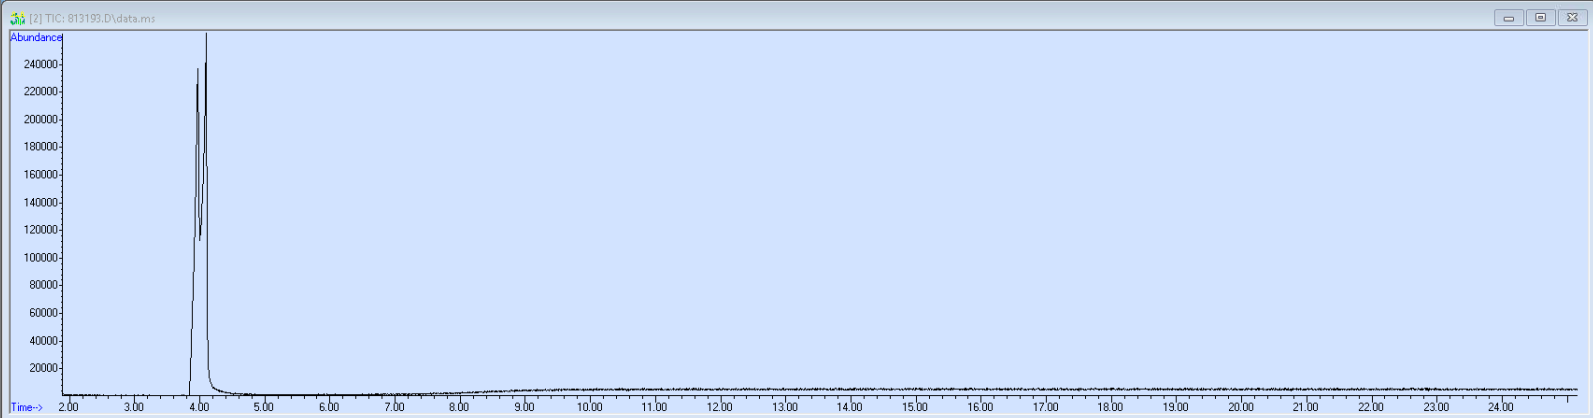Close the TIC data.ms window

click(1571, 18)
